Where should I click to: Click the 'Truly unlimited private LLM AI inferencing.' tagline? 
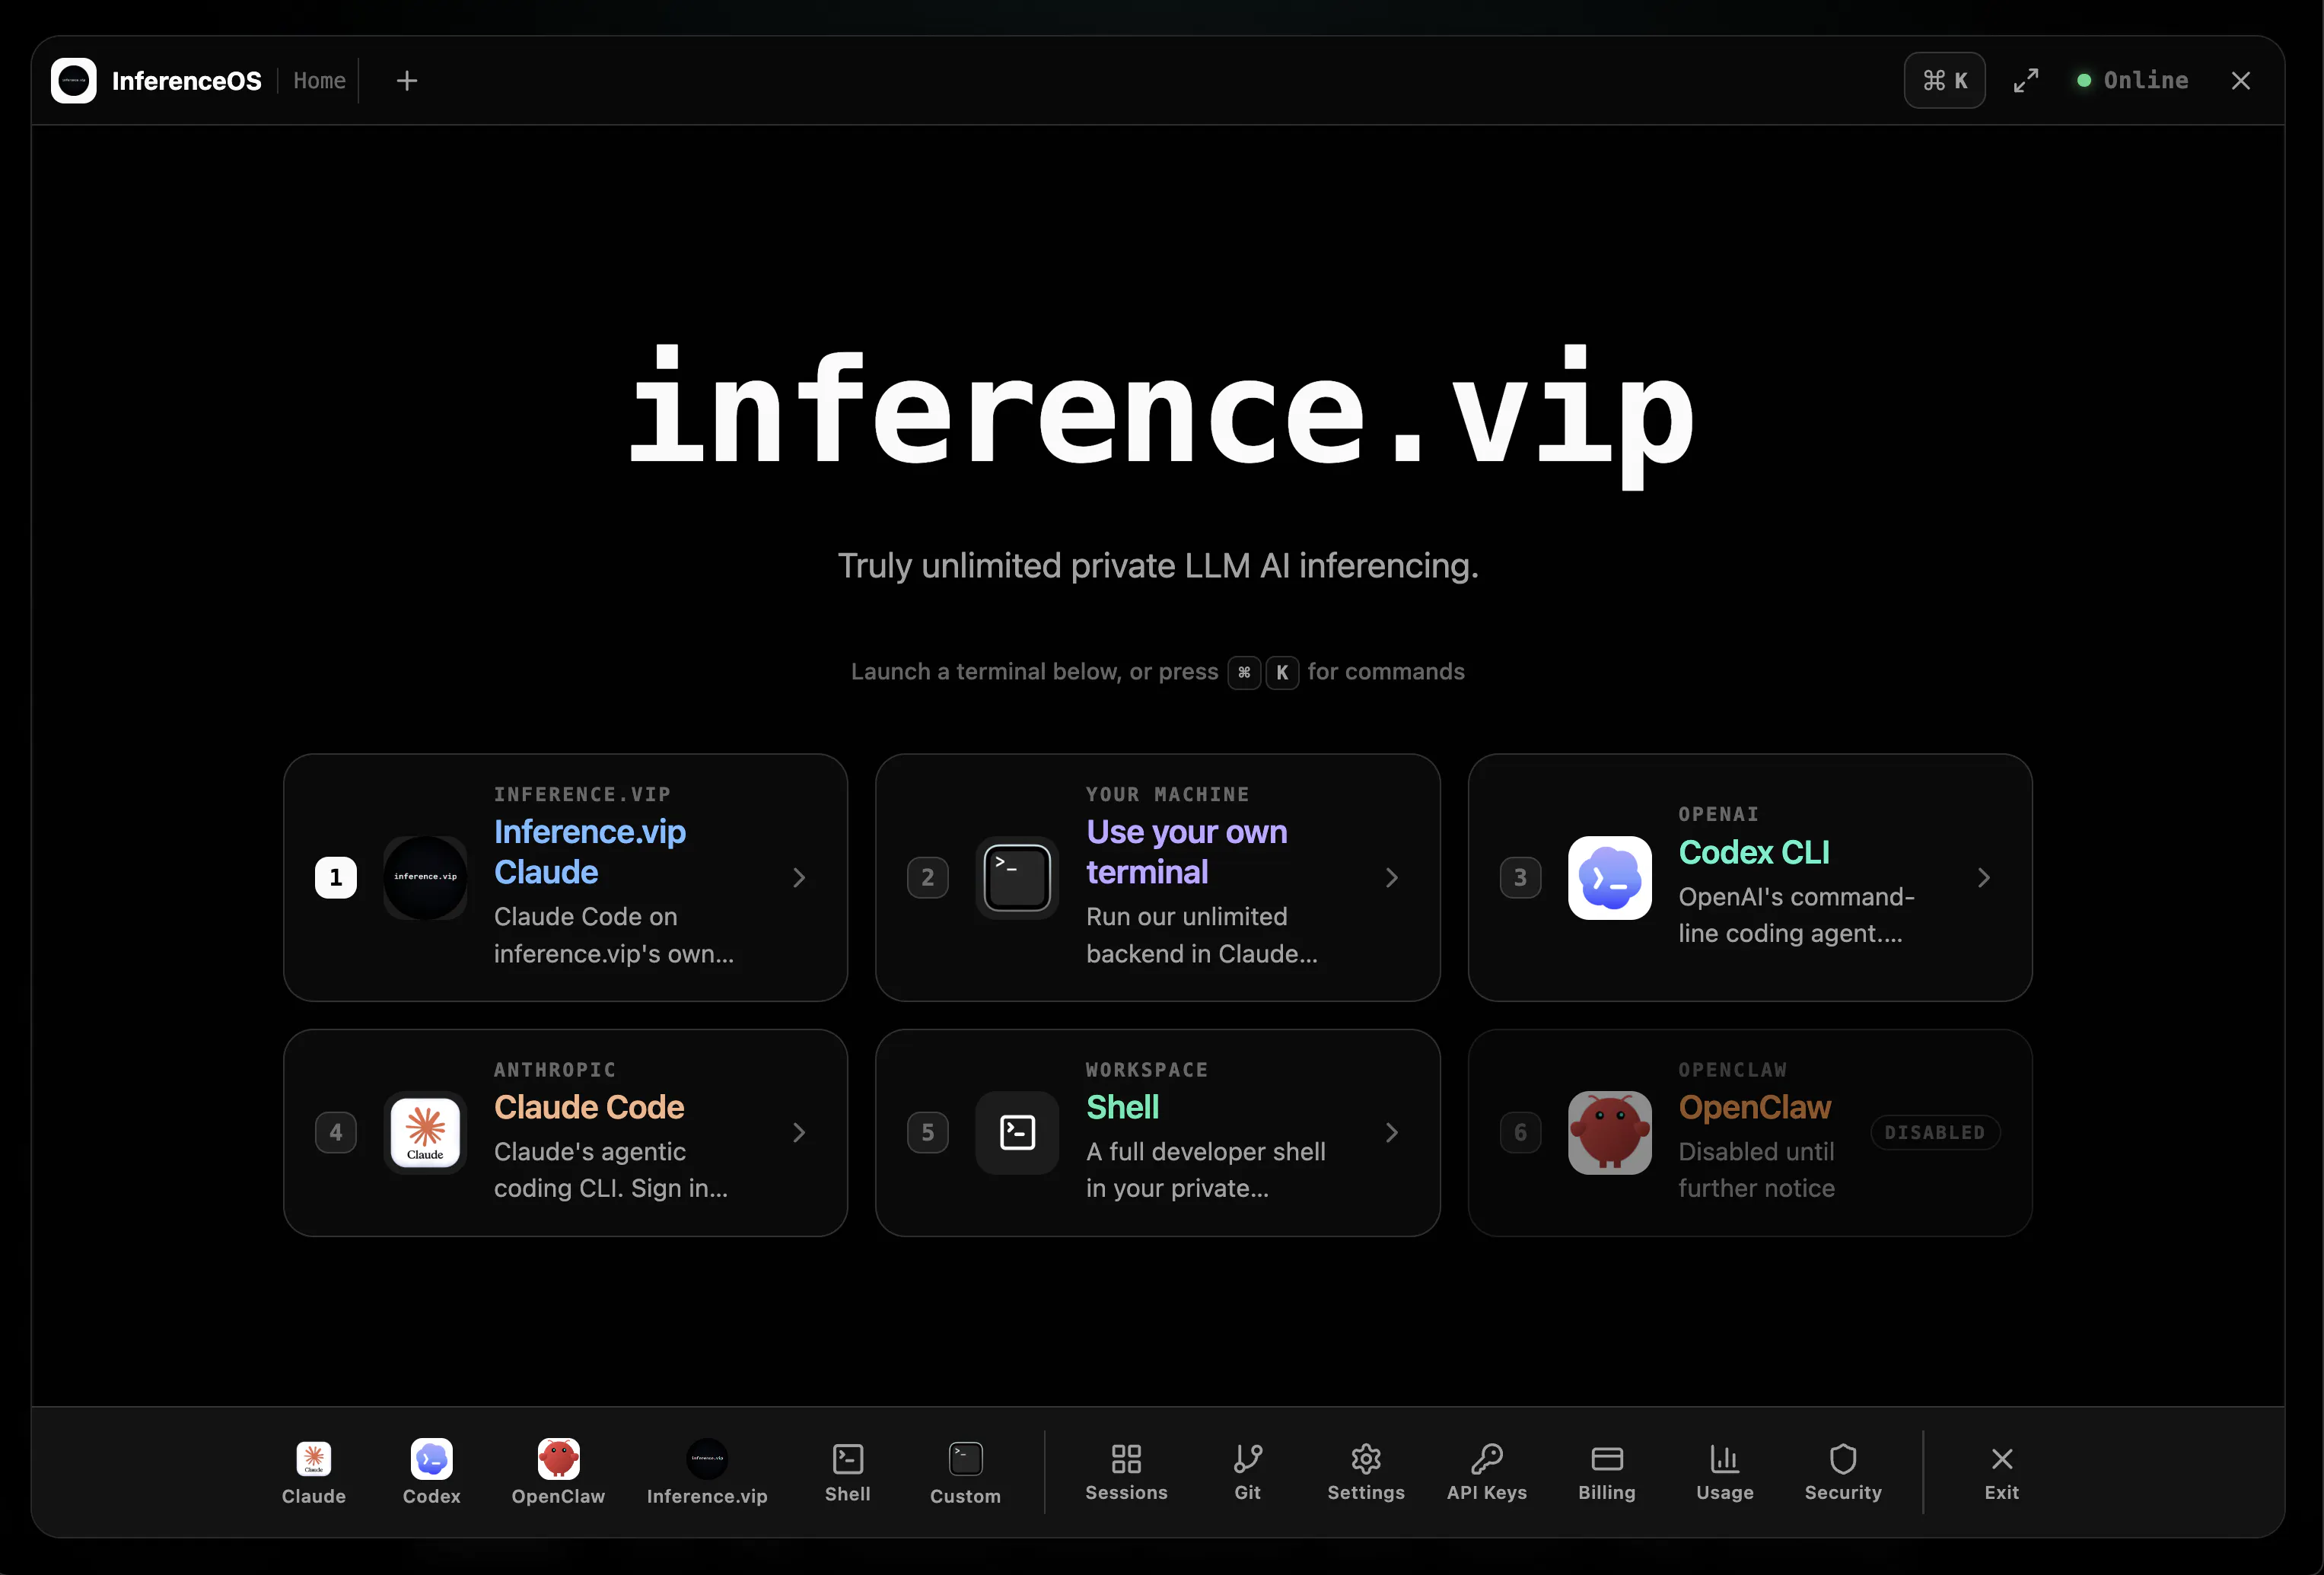1158,566
